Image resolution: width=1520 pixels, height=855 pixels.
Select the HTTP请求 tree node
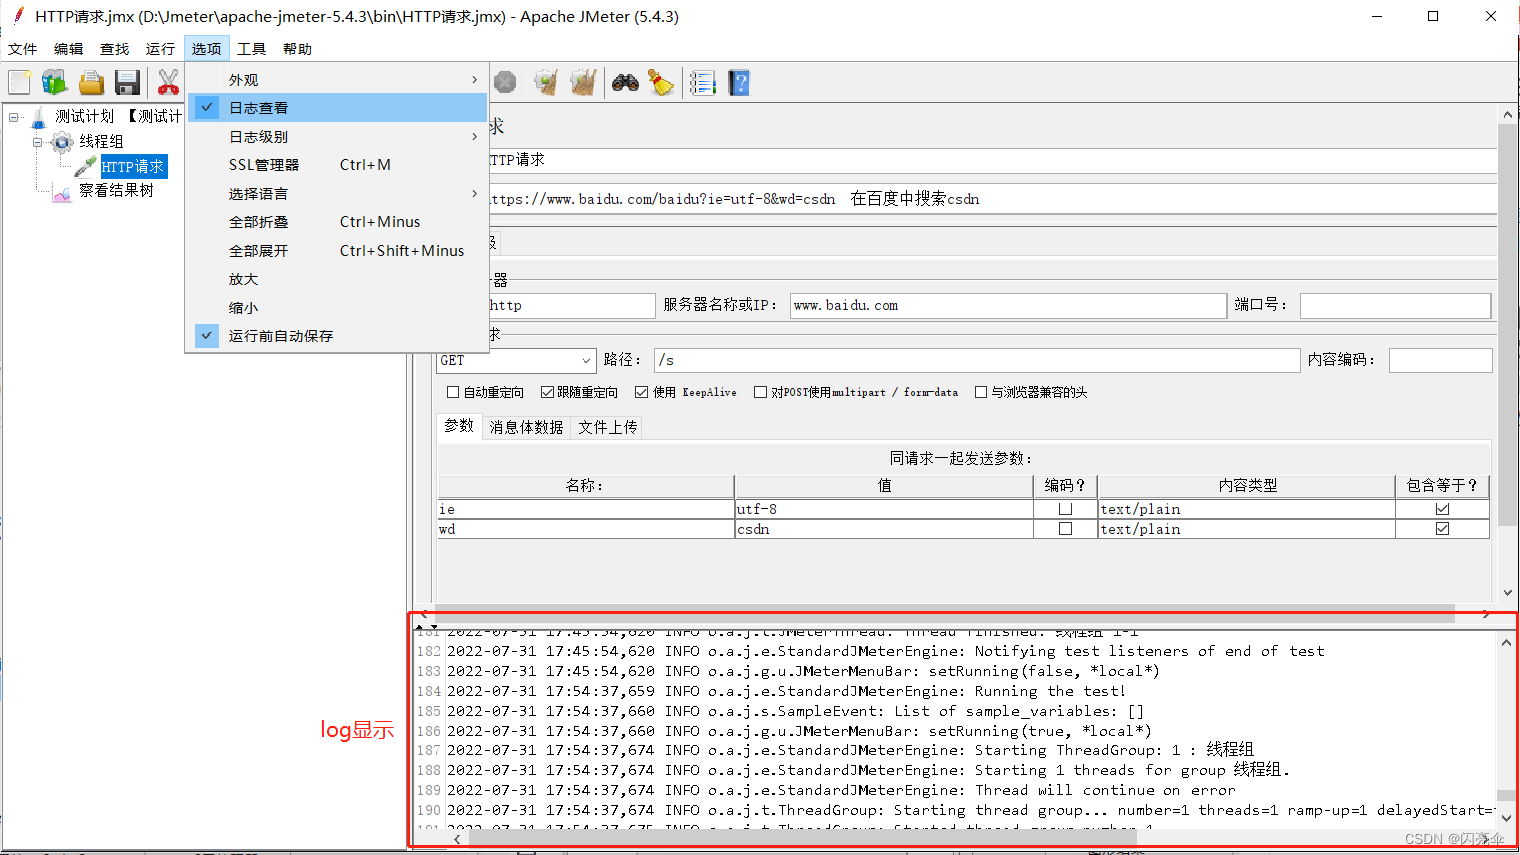pyautogui.click(x=132, y=166)
